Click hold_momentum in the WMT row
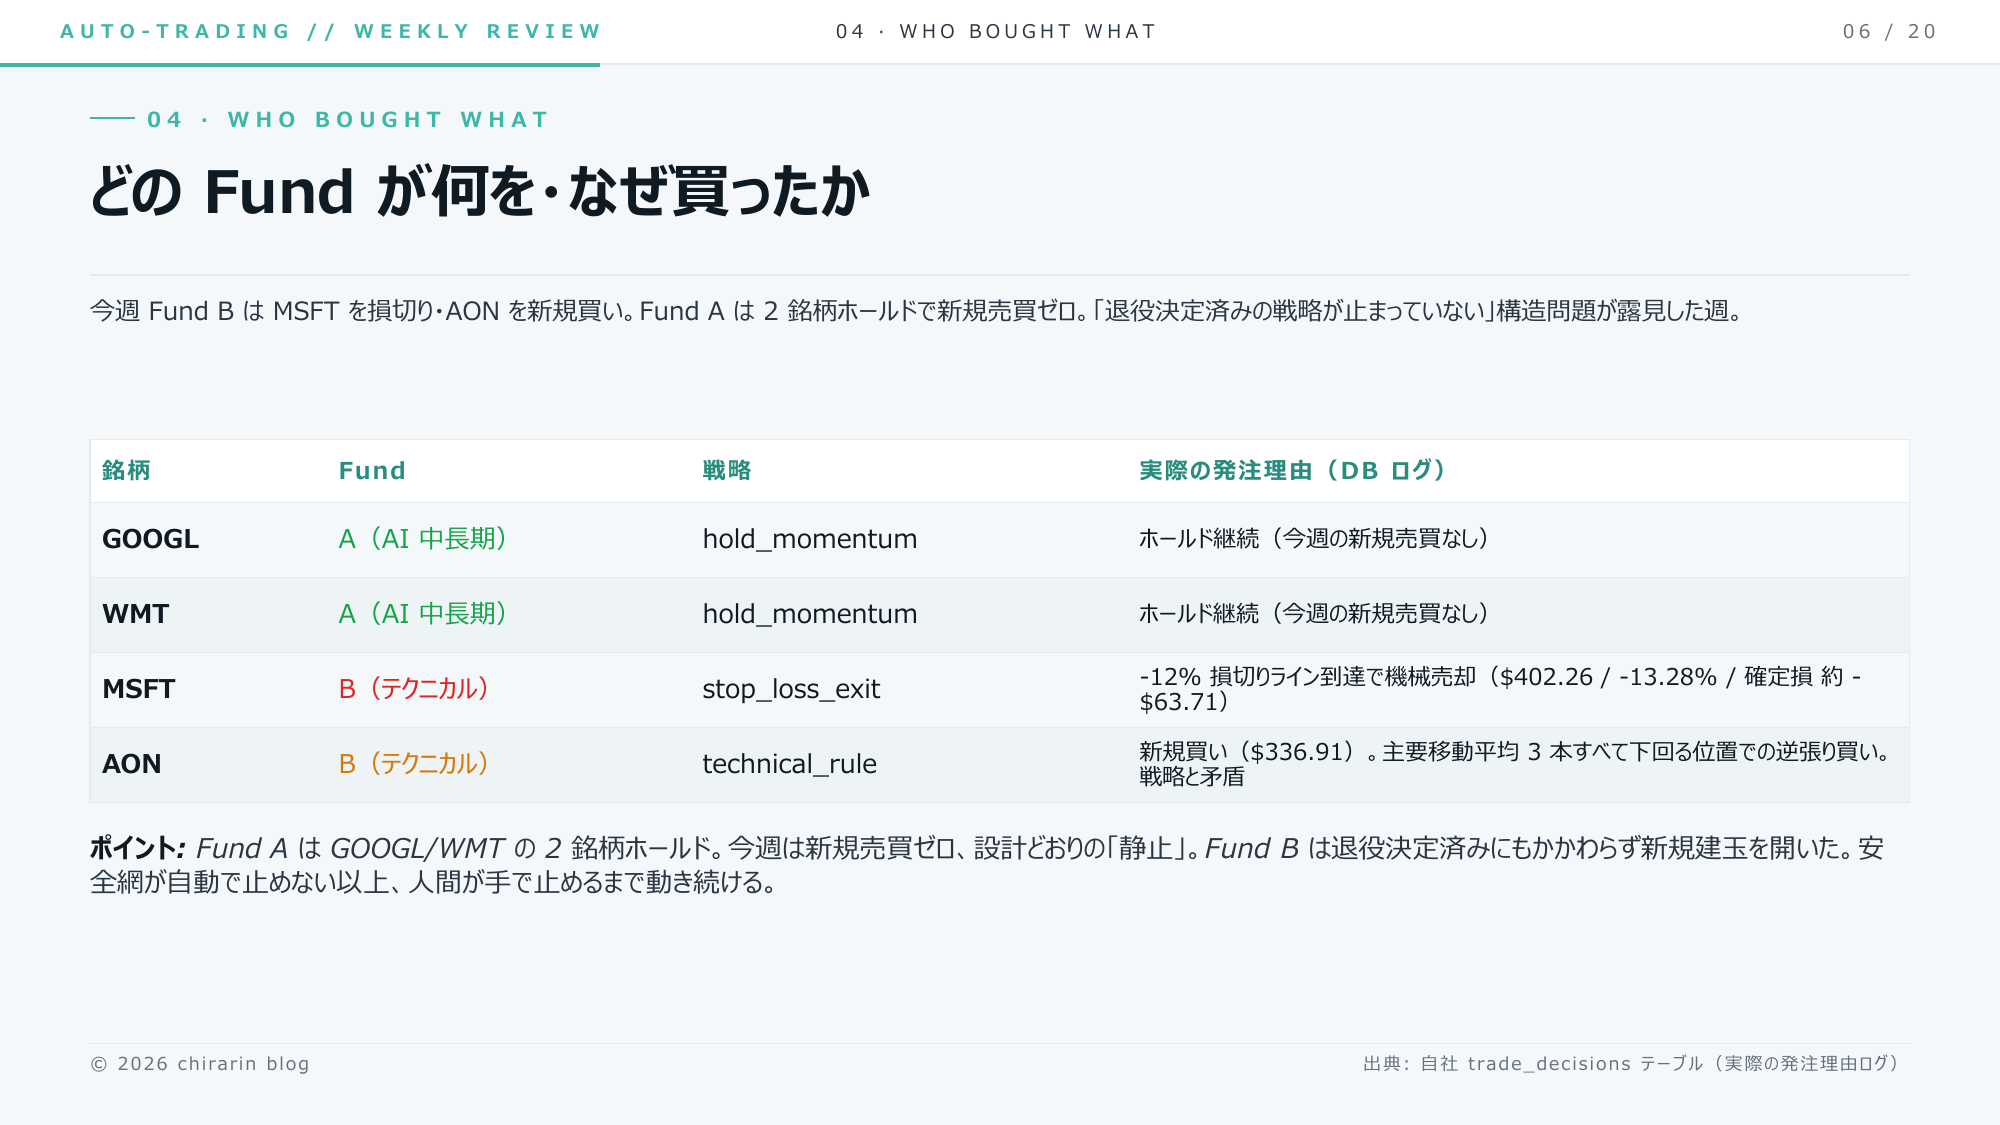Image resolution: width=2000 pixels, height=1125 pixels. tap(809, 614)
